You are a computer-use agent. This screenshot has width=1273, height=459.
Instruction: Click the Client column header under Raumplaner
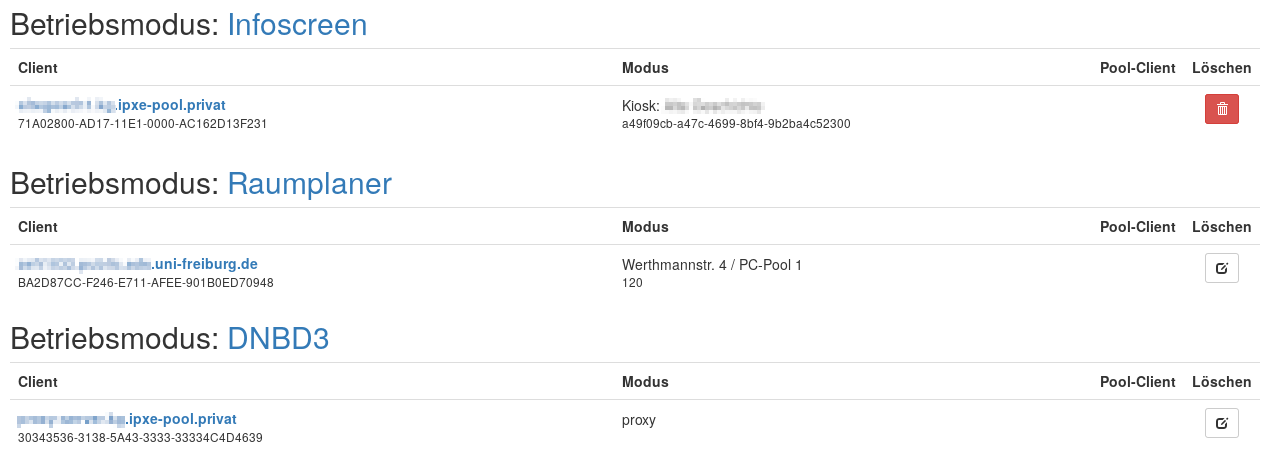38,227
